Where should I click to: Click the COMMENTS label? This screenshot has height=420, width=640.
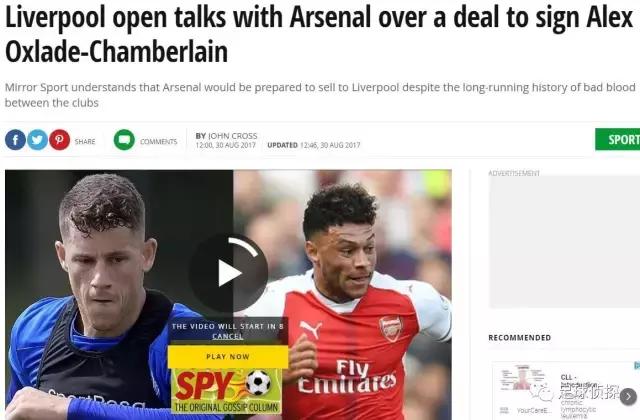click(x=158, y=142)
